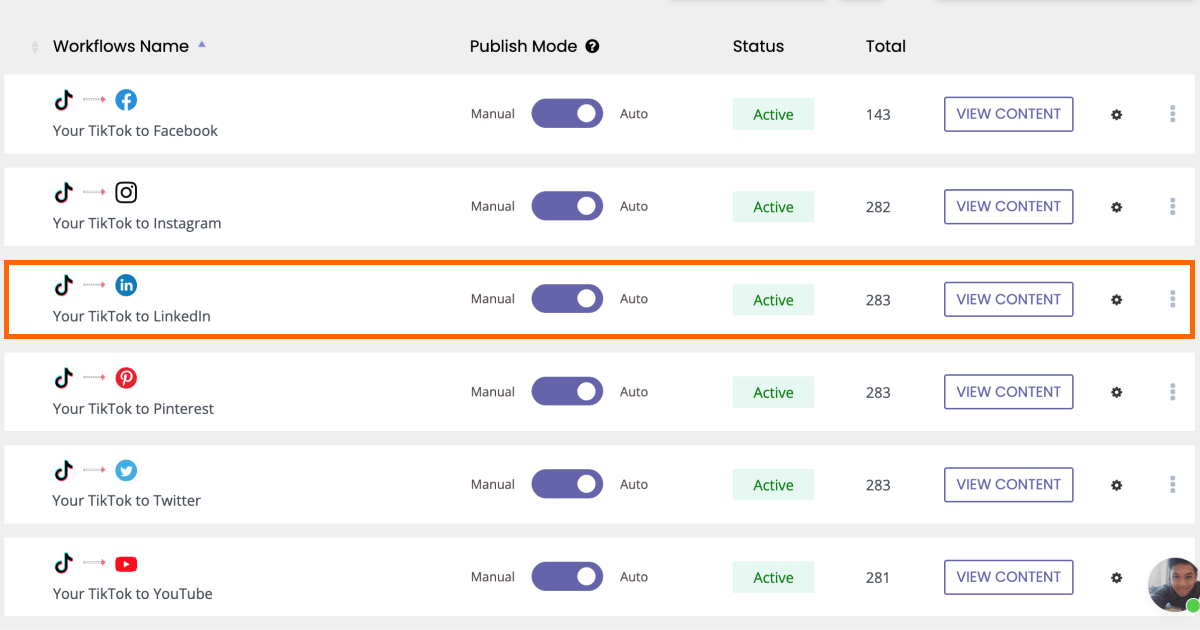Click the TikTok icon in the LinkedIn workflow row
1200x630 pixels.
pyautogui.click(x=64, y=285)
